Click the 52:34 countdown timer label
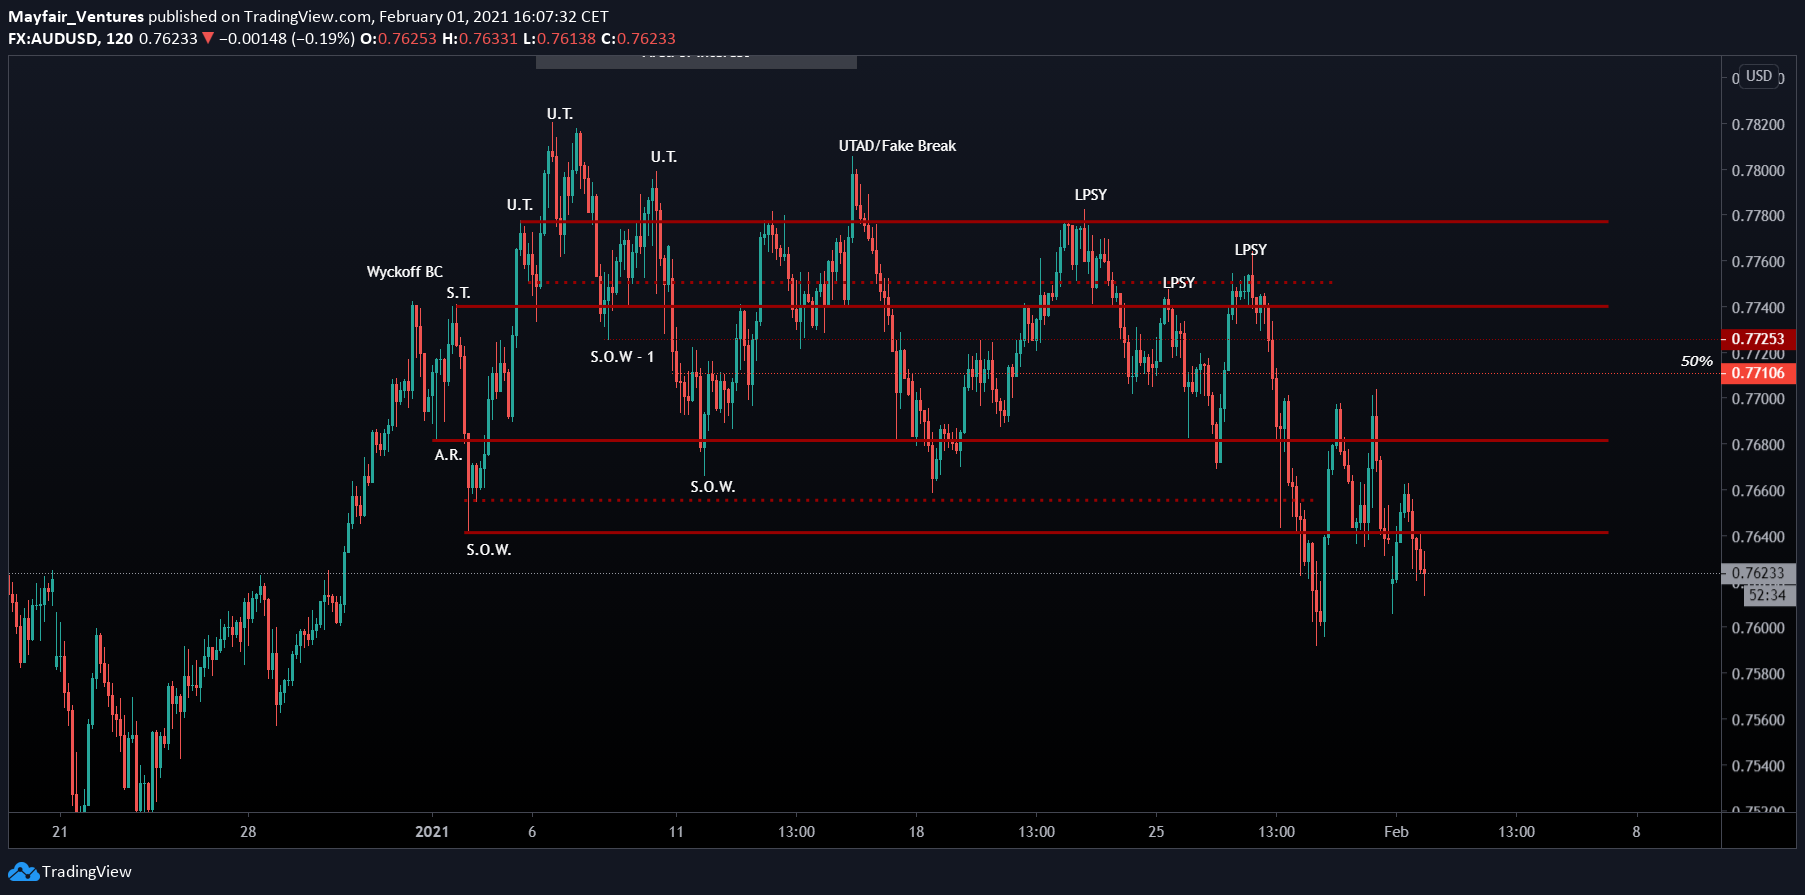Viewport: 1805px width, 895px height. coord(1767,595)
